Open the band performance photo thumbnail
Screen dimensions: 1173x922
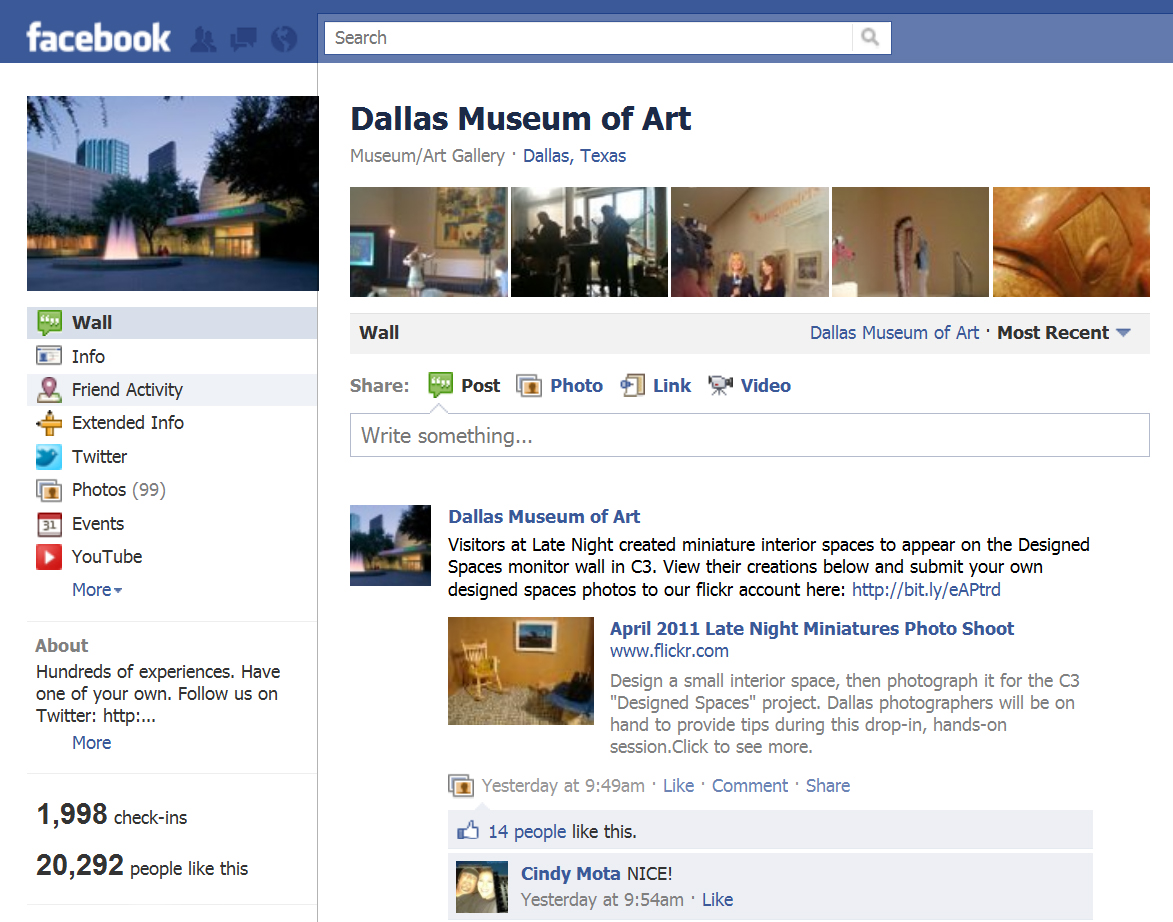[x=589, y=242]
